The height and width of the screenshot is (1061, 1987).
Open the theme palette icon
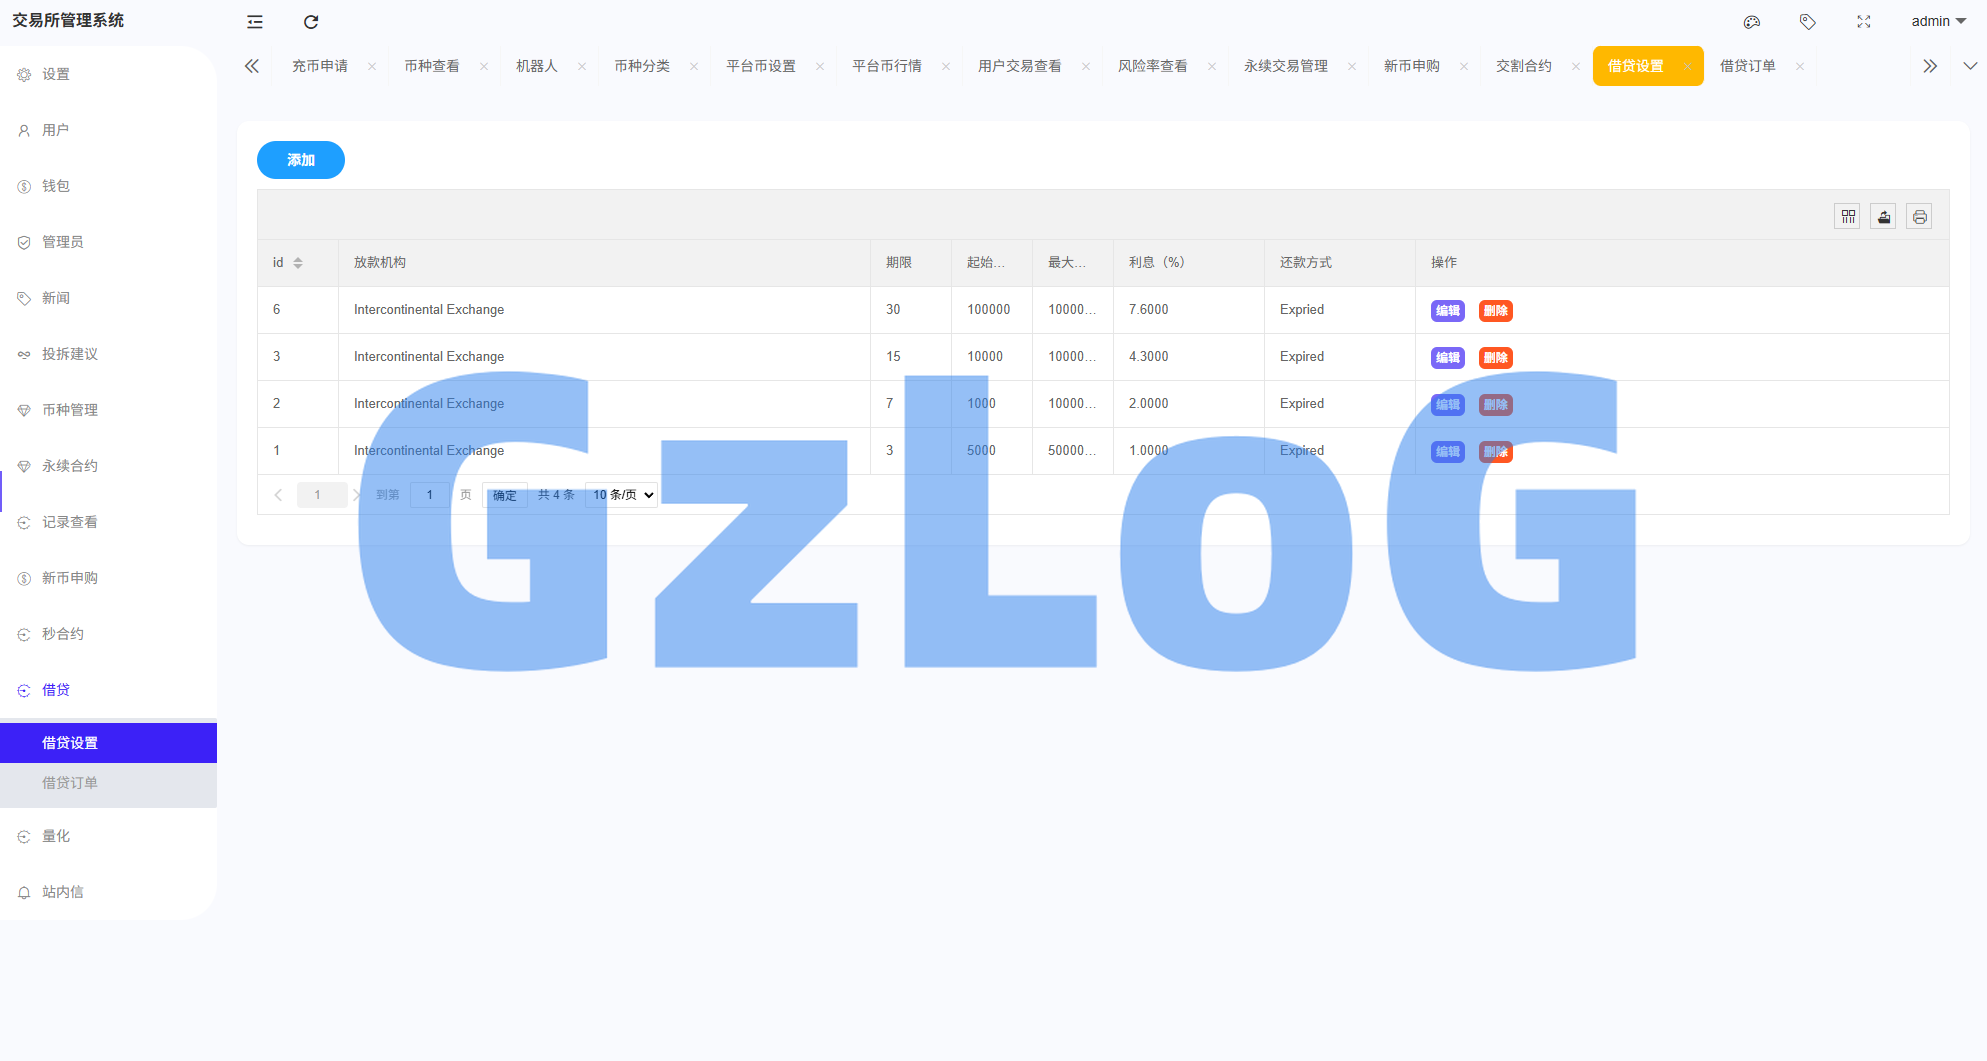click(x=1752, y=22)
